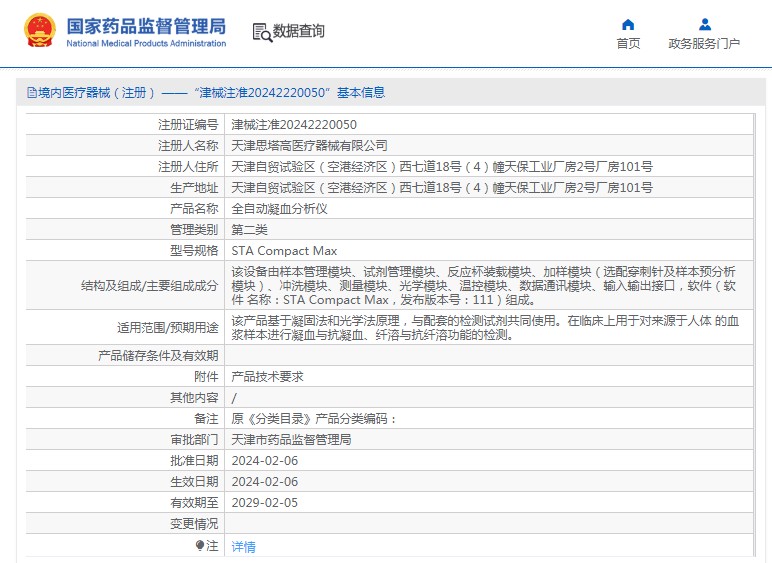Click the 变更情况 row label
Image resolution: width=772 pixels, height=563 pixels.
(x=194, y=524)
